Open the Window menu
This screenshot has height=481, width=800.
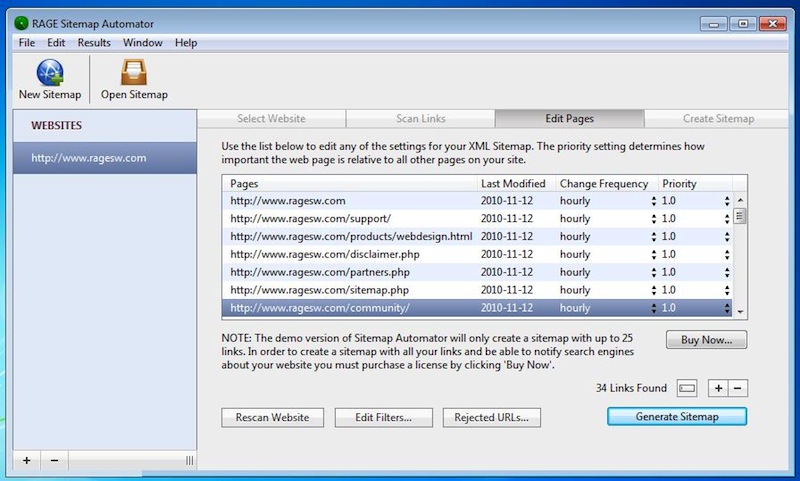pyautogui.click(x=142, y=43)
